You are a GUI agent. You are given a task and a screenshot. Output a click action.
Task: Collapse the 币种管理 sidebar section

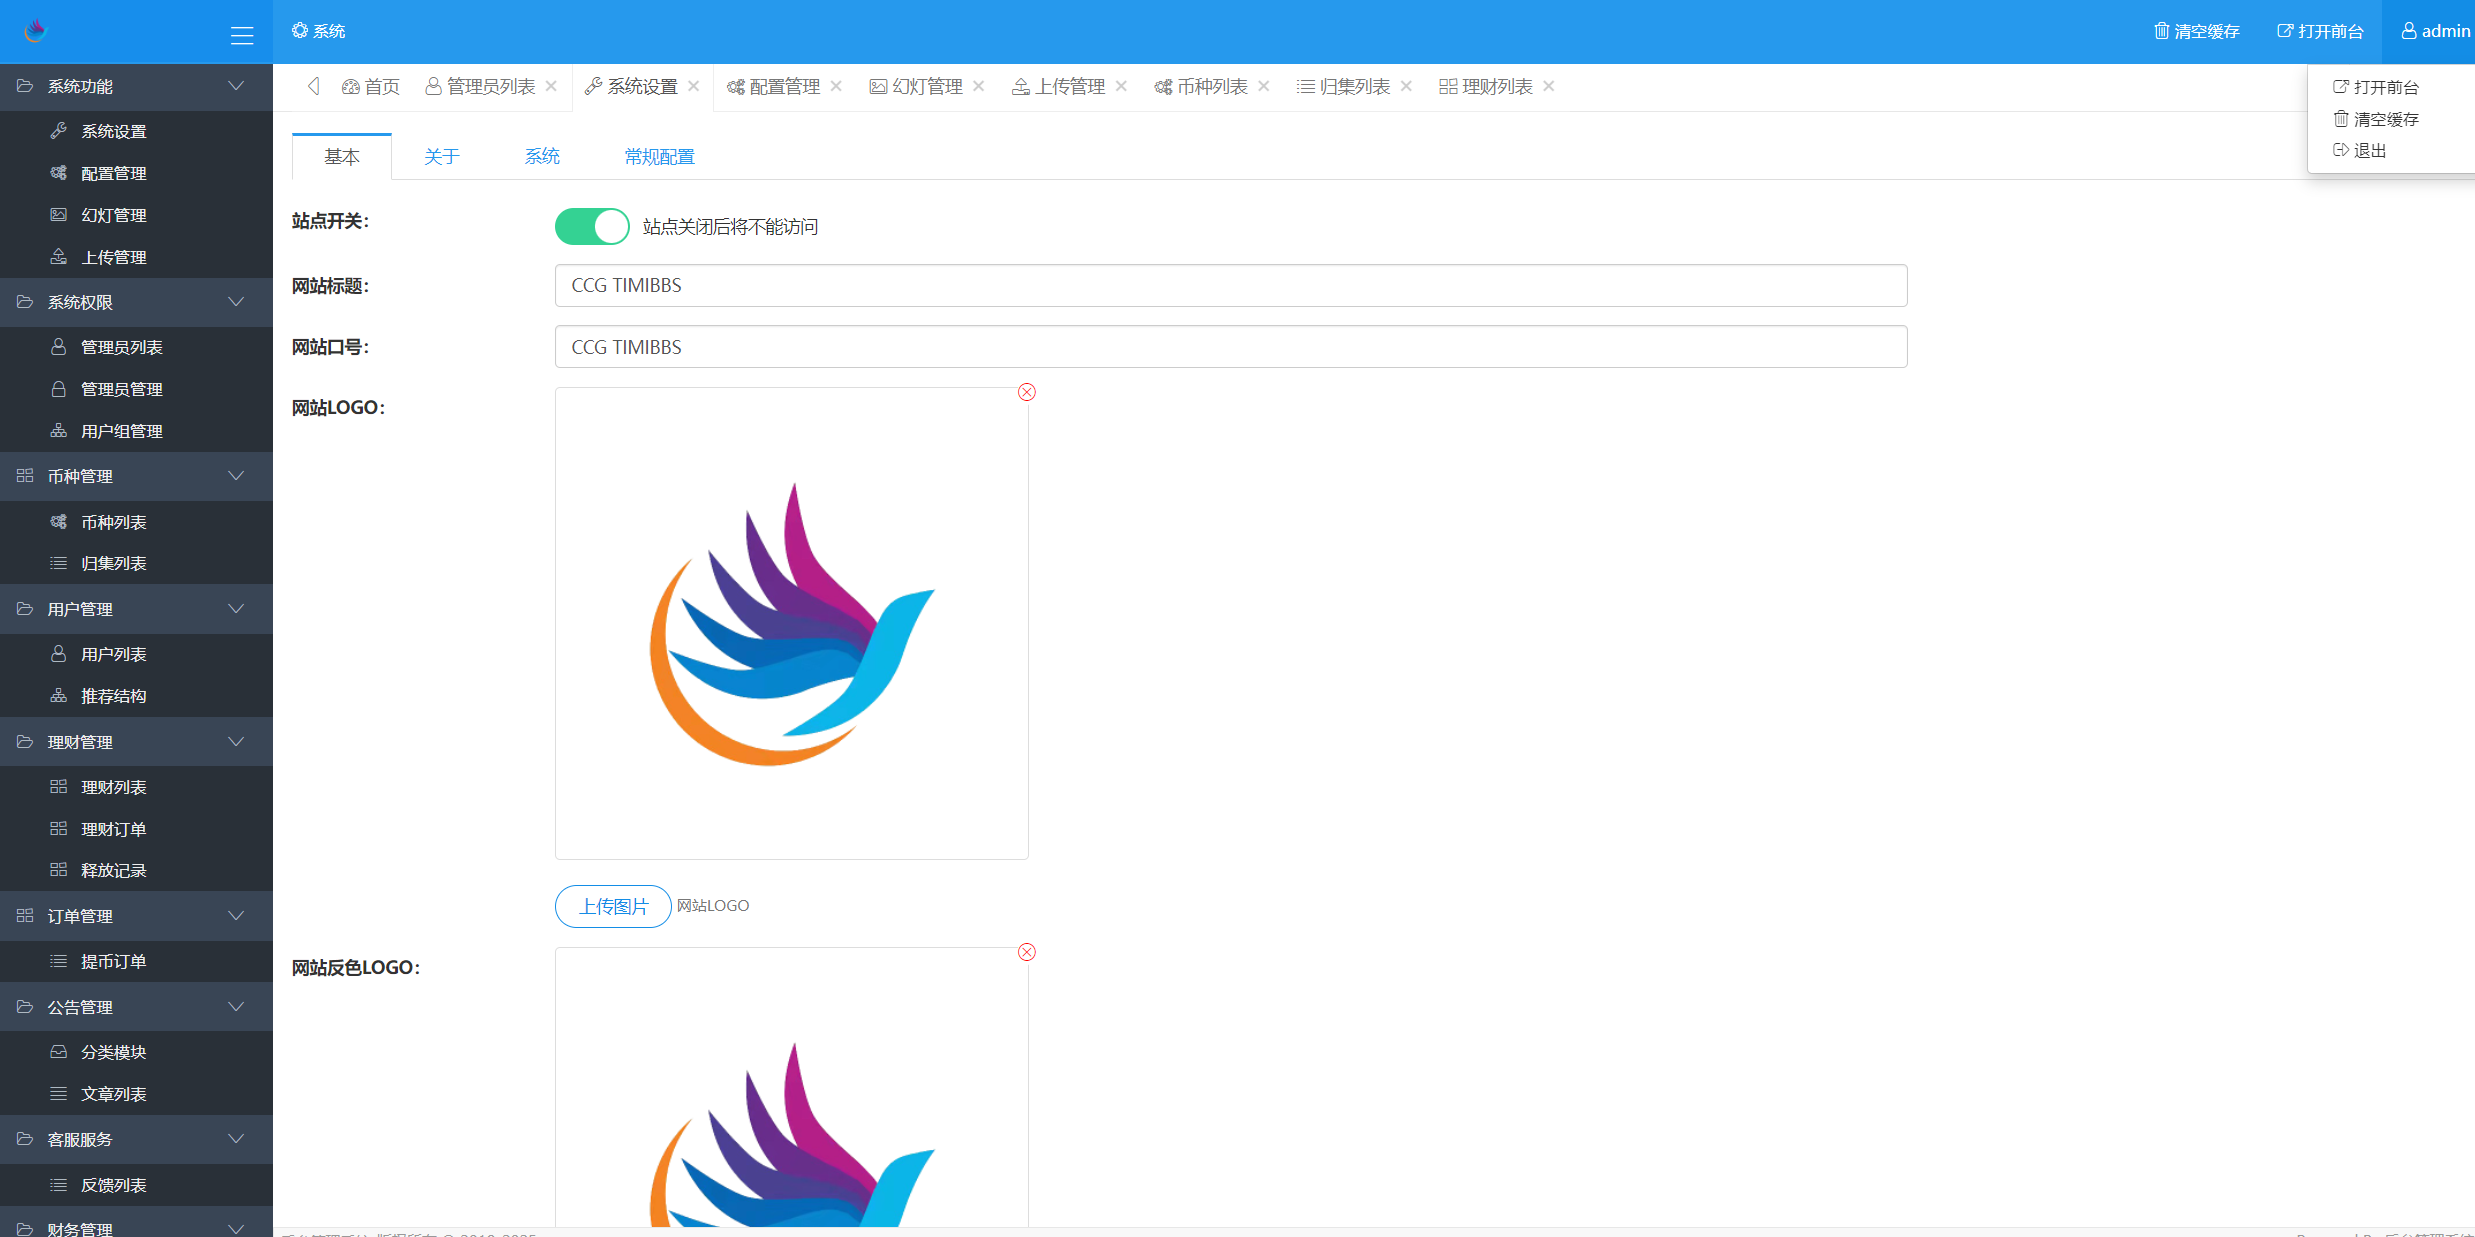click(x=236, y=476)
